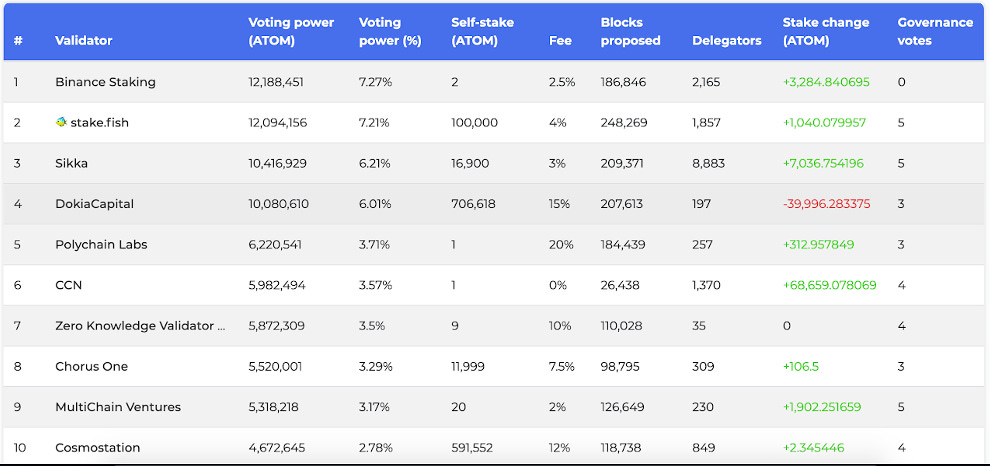Select Chorus One validator
The image size is (990, 466).
click(x=91, y=366)
